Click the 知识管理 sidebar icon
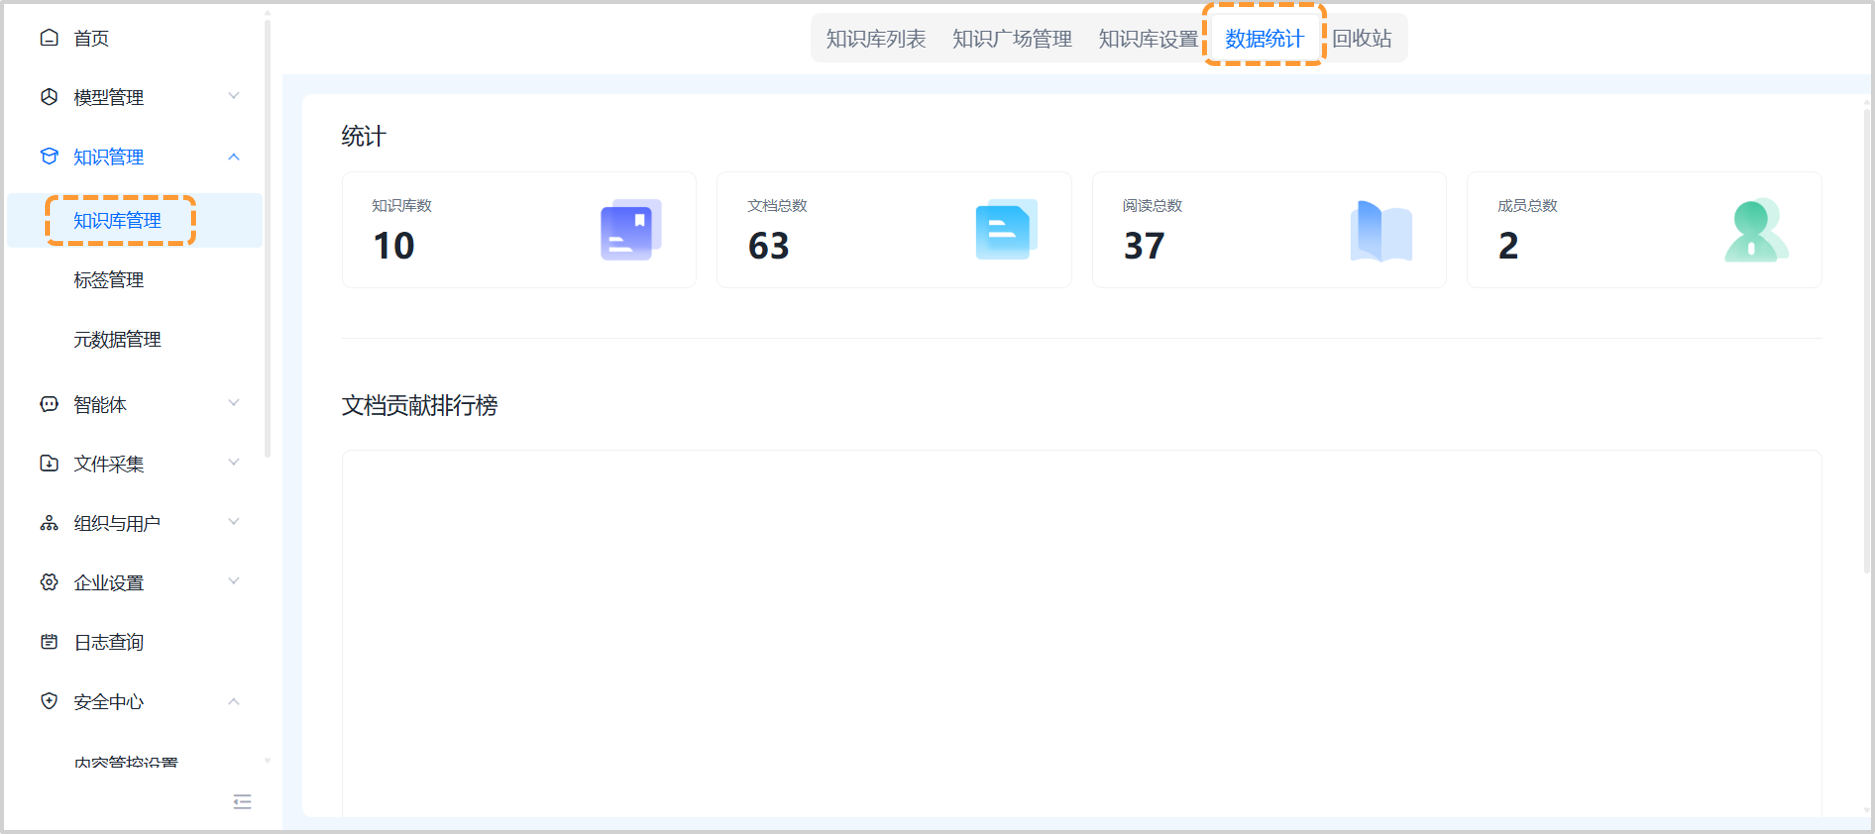This screenshot has width=1875, height=834. (49, 157)
